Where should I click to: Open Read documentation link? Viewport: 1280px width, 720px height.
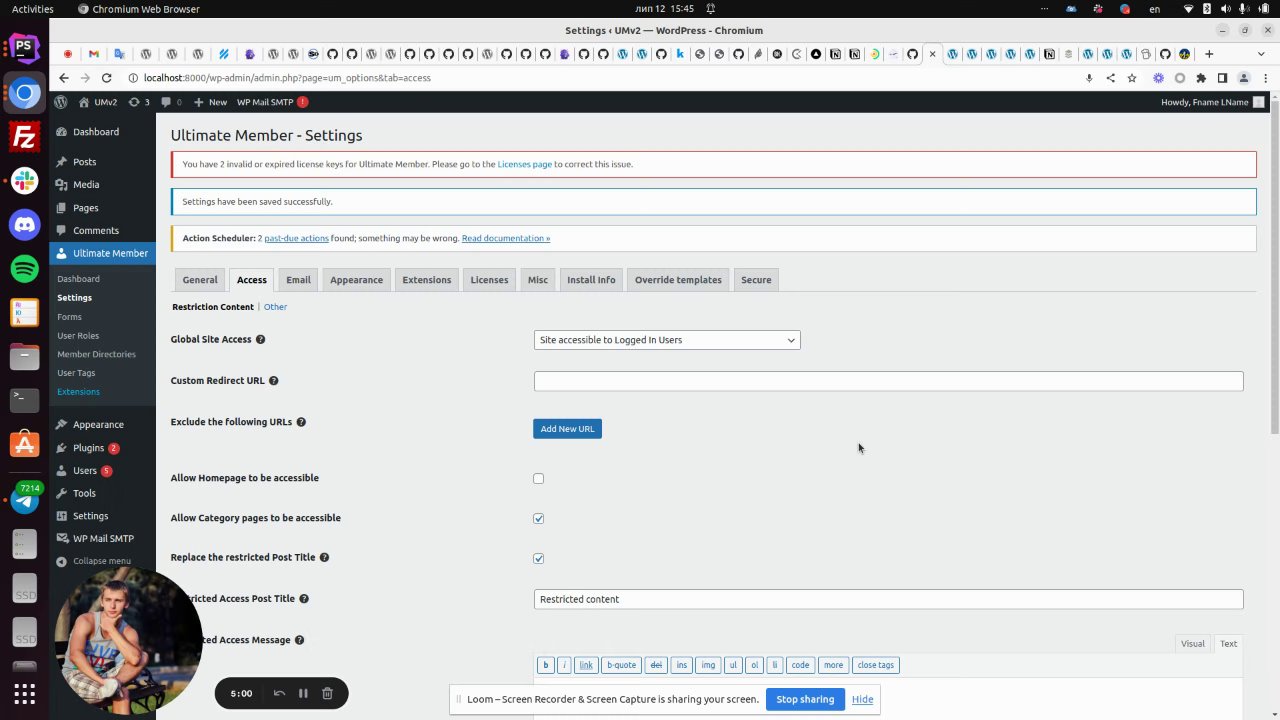pyautogui.click(x=506, y=238)
